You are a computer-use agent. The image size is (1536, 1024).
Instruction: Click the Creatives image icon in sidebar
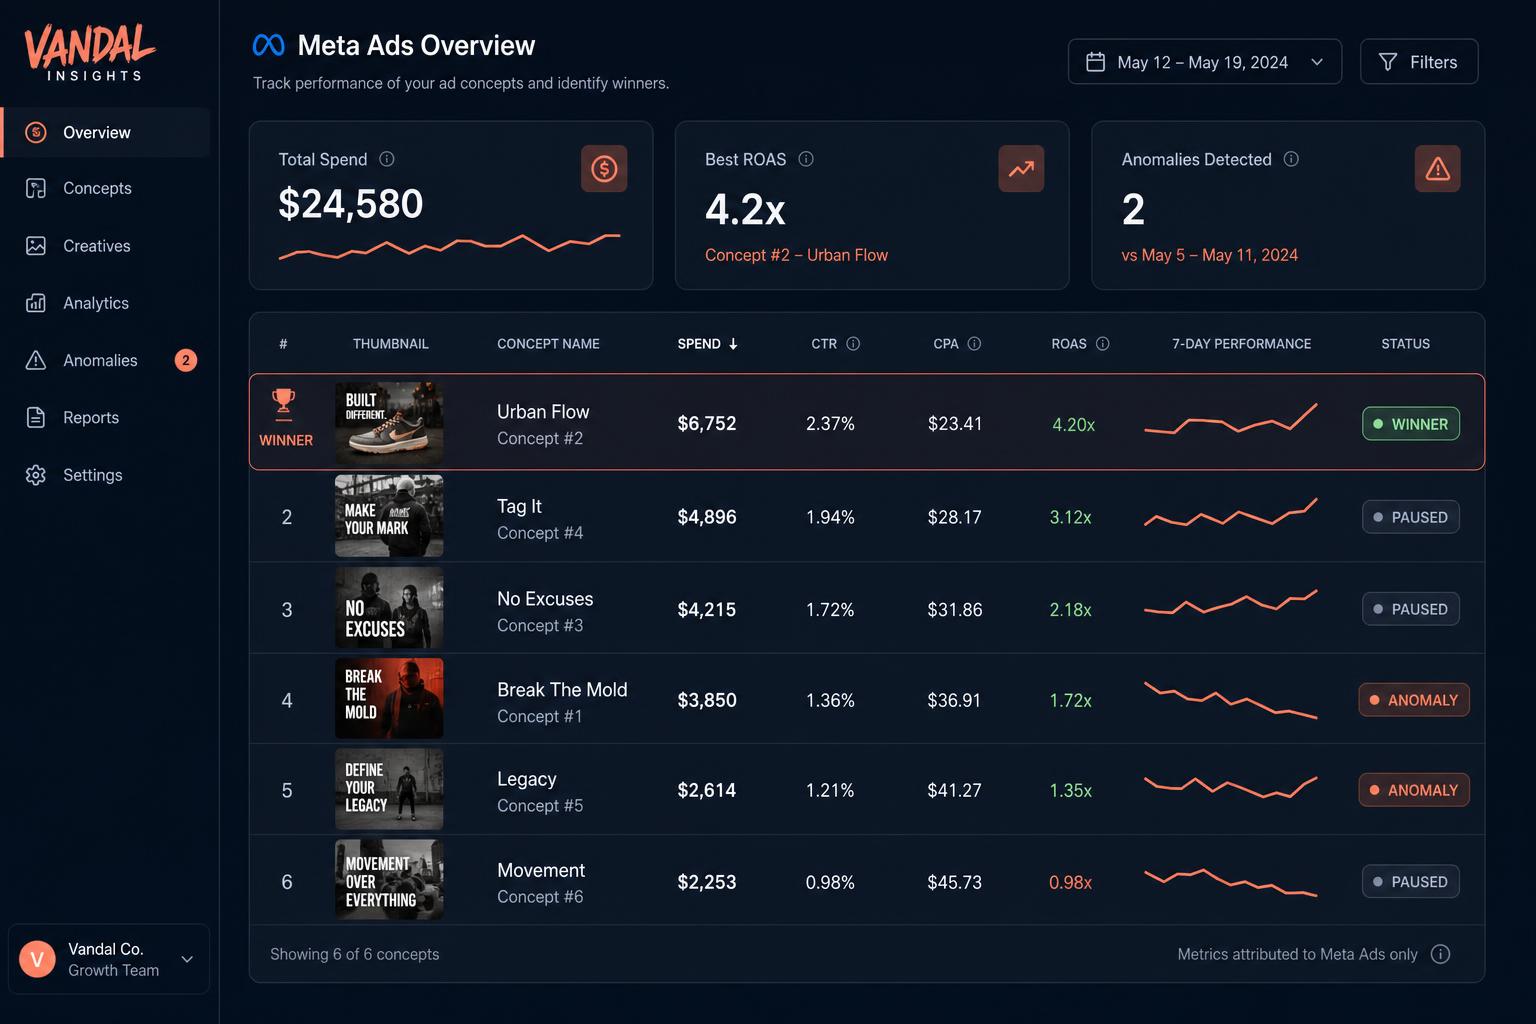point(36,246)
